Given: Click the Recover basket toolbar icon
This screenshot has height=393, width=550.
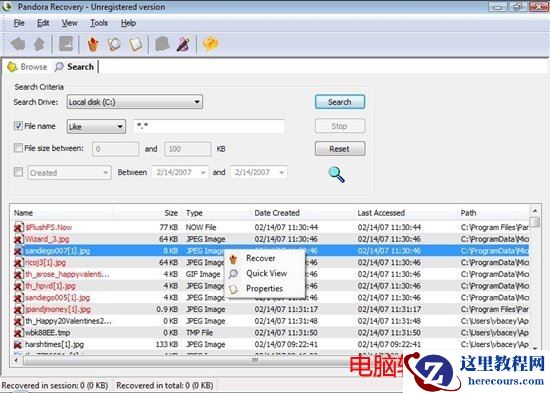Looking at the screenshot, I should point(93,44).
